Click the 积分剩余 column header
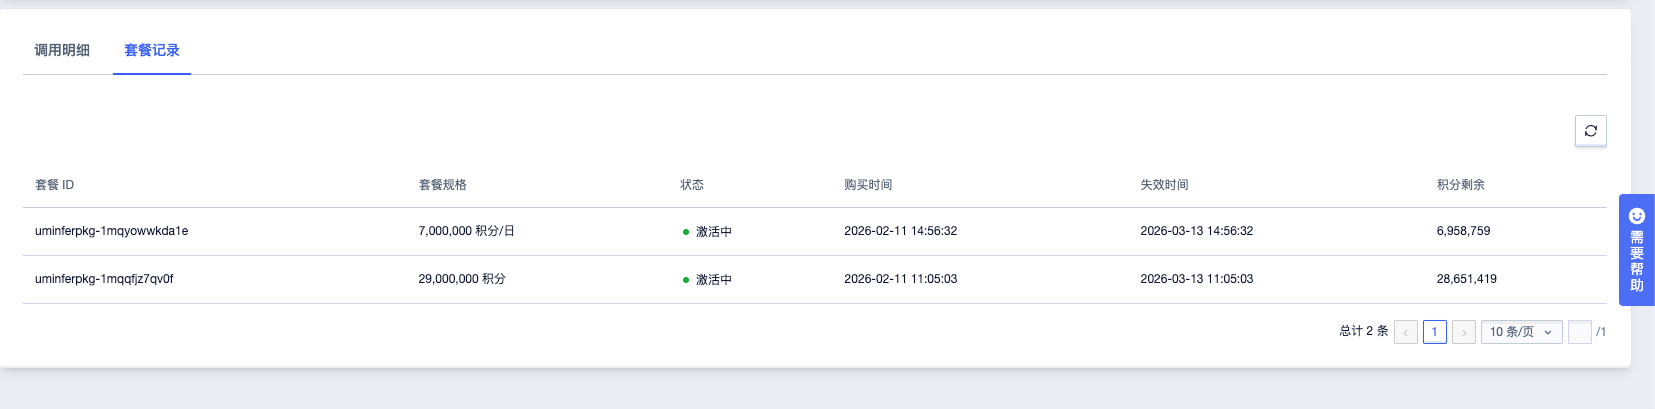This screenshot has width=1655, height=409. pyautogui.click(x=1460, y=185)
